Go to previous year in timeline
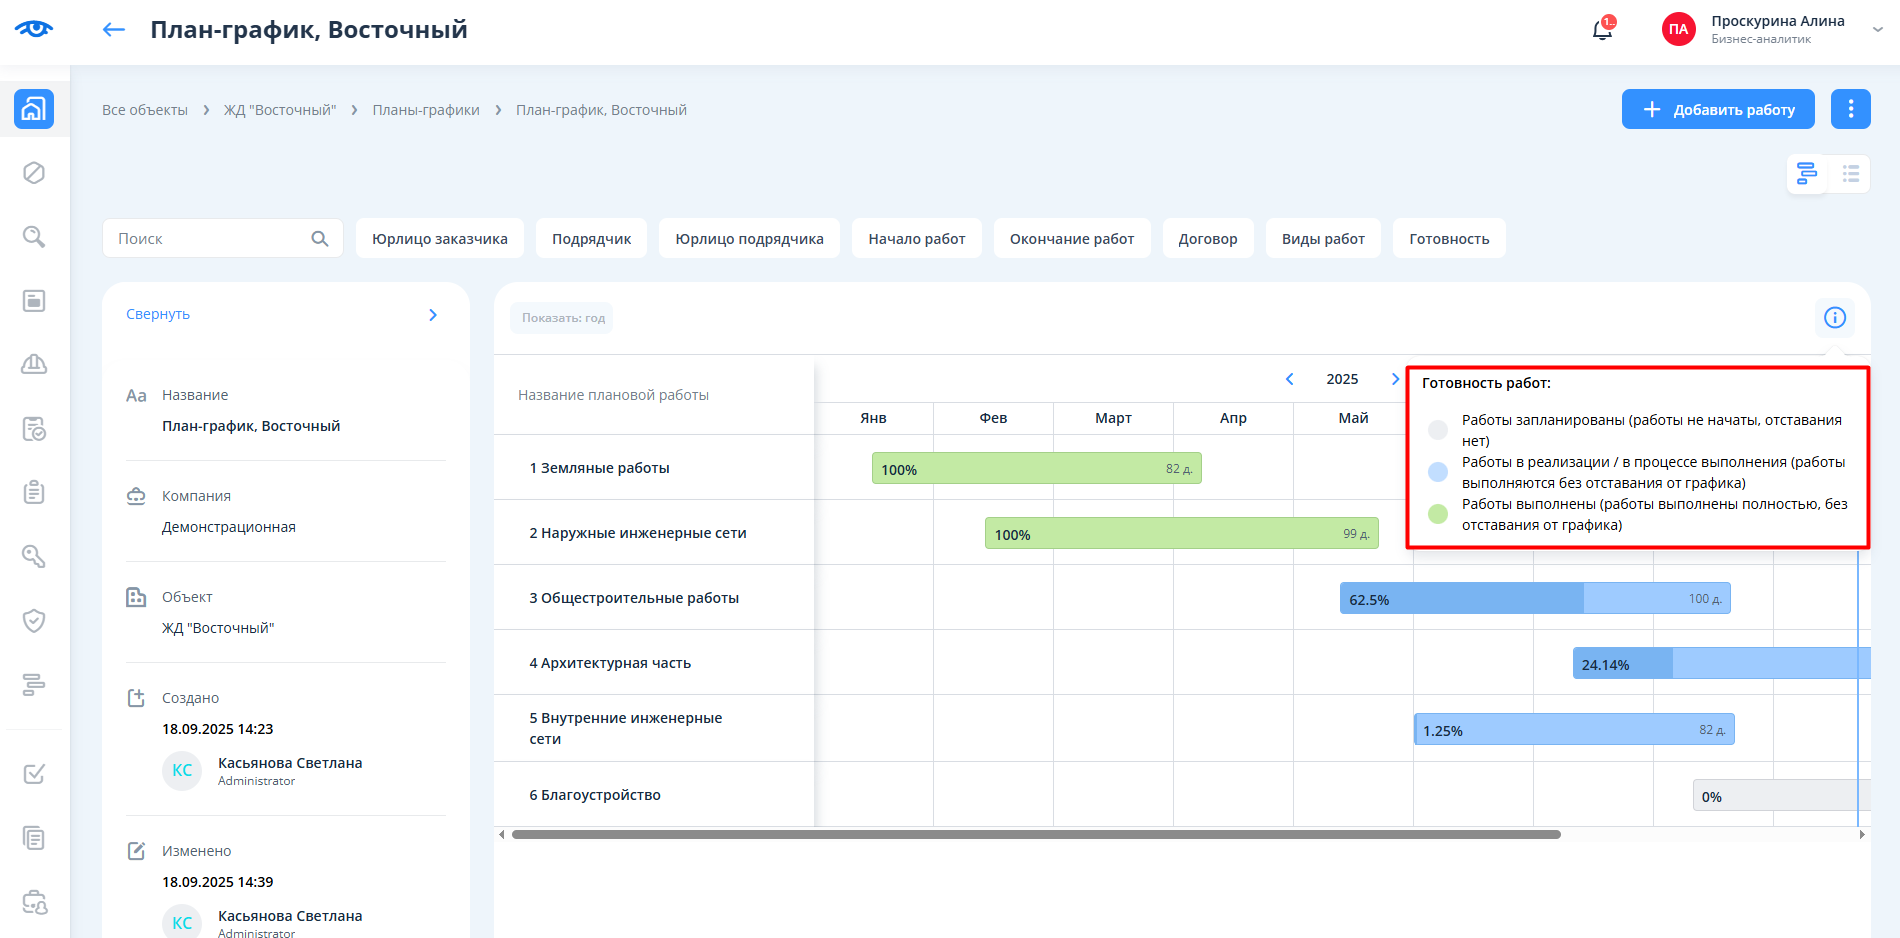This screenshot has height=938, width=1900. coord(1290,379)
